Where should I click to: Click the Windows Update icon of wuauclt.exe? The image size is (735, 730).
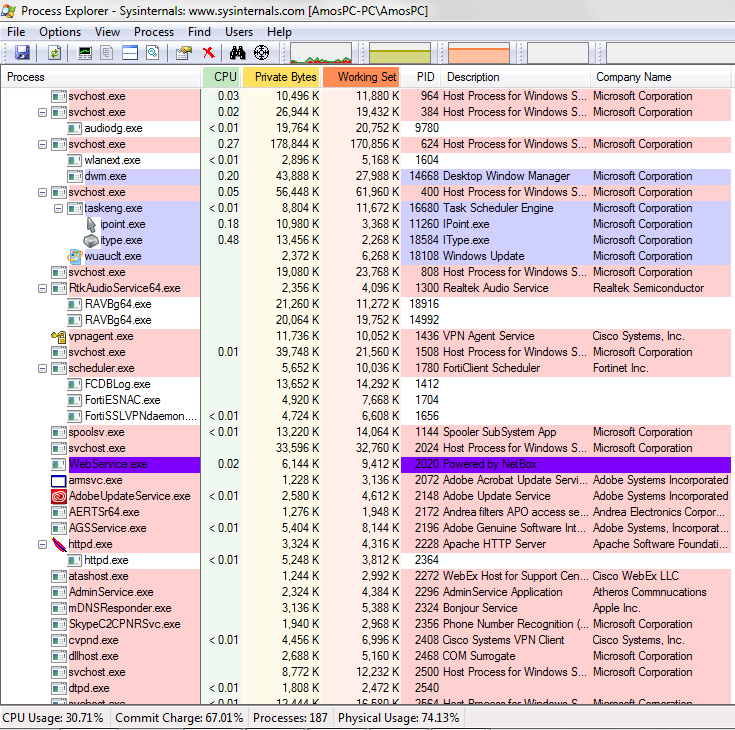(x=75, y=256)
